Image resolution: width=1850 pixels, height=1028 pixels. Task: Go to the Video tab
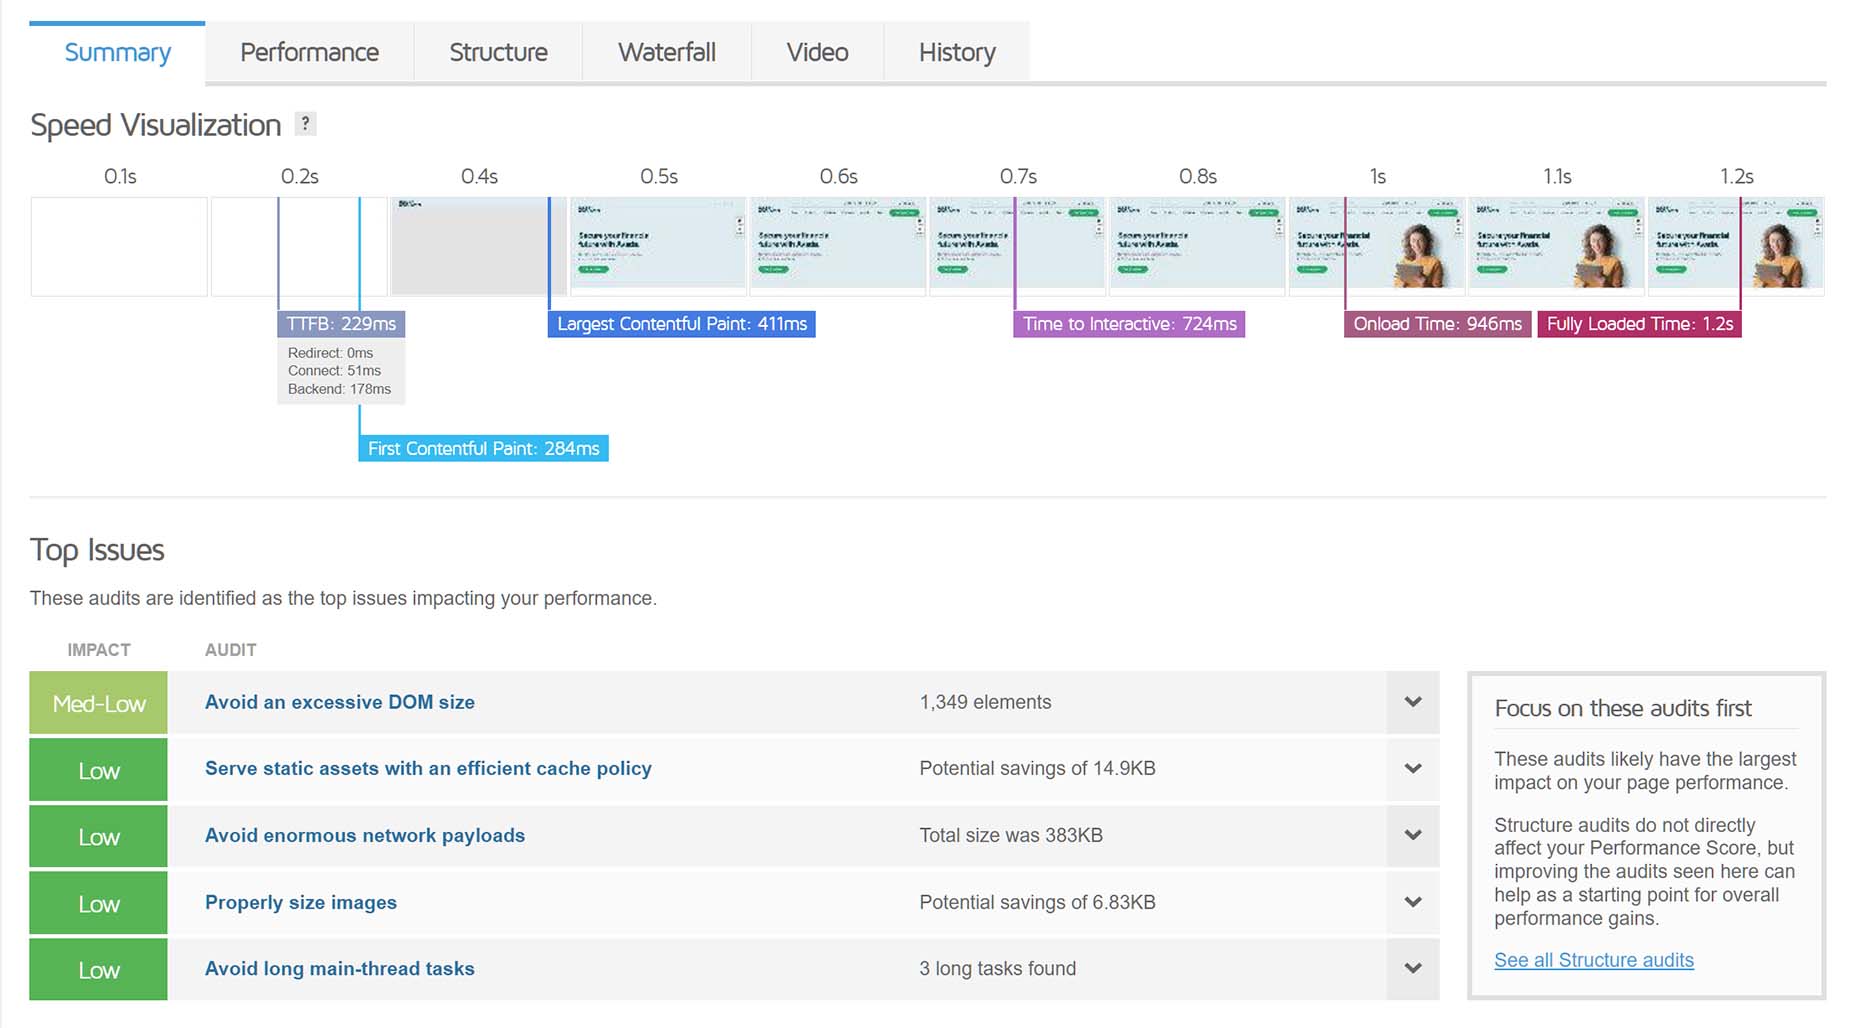(817, 52)
